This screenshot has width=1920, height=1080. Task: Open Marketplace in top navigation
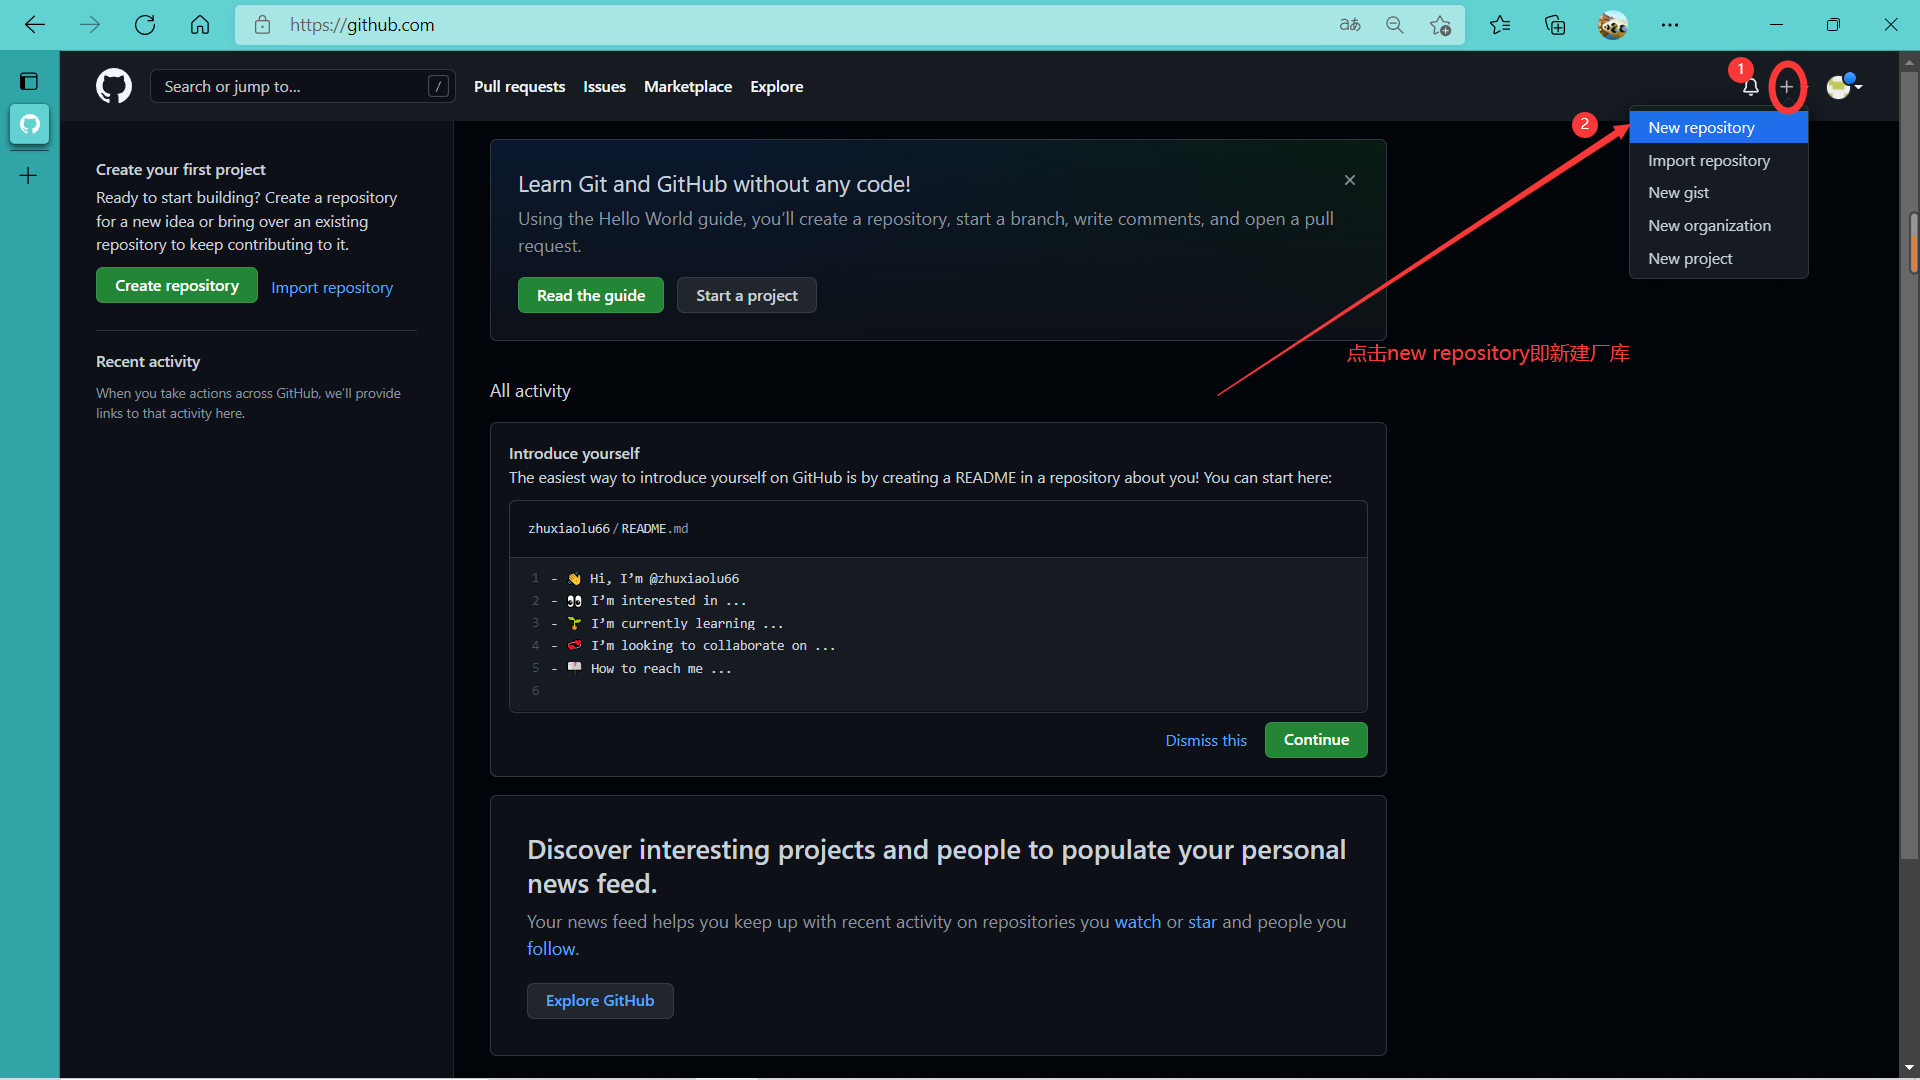point(688,87)
